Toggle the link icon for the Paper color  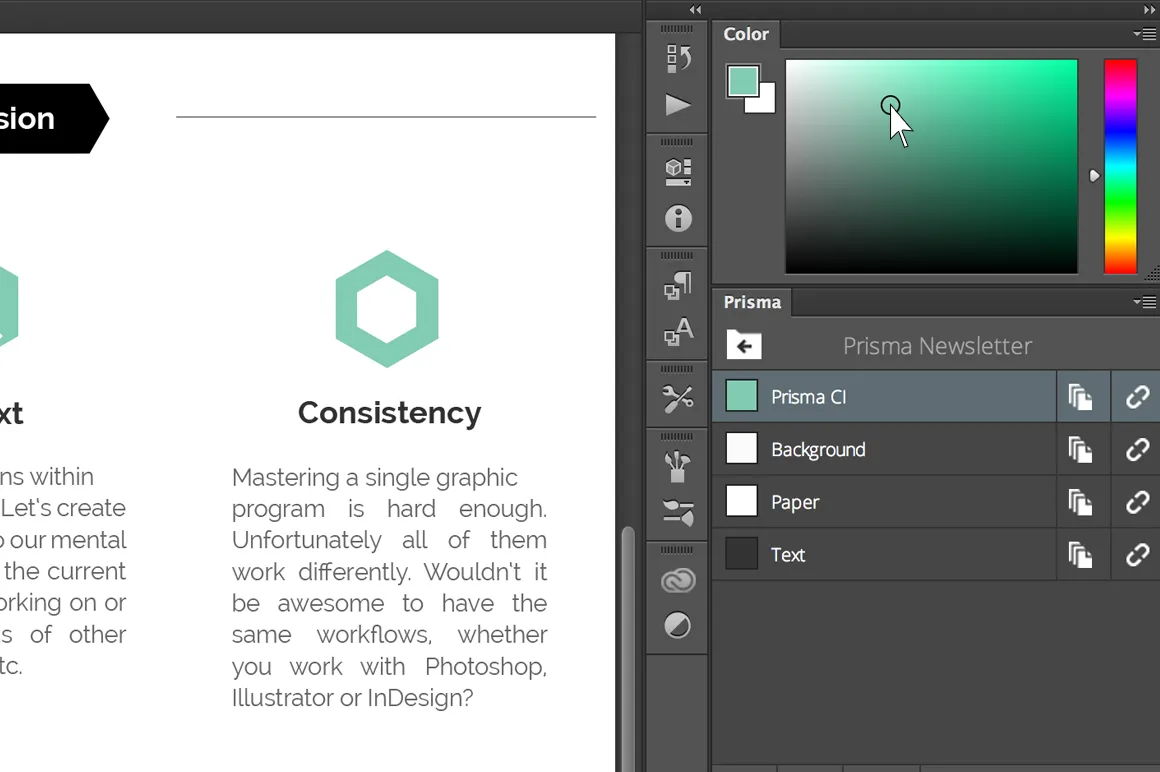1135,501
